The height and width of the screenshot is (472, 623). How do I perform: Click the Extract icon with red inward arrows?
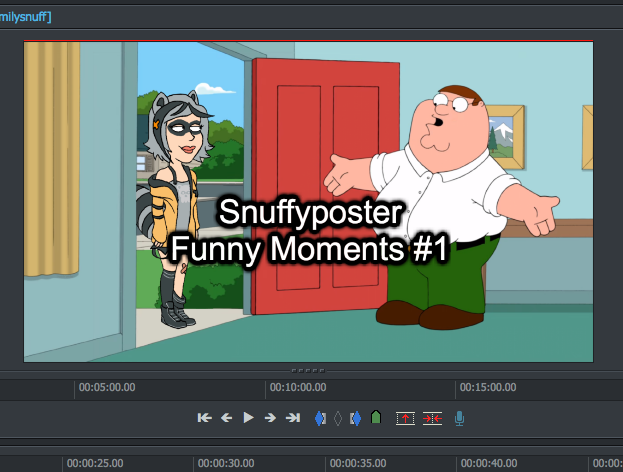(432, 418)
